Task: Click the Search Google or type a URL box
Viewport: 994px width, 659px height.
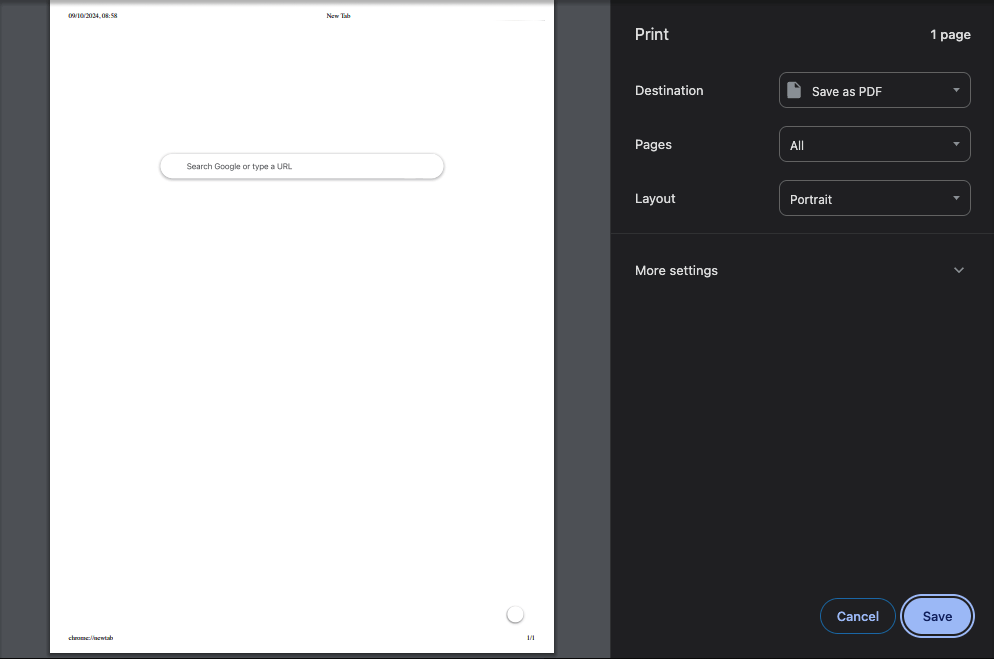Action: click(x=302, y=166)
